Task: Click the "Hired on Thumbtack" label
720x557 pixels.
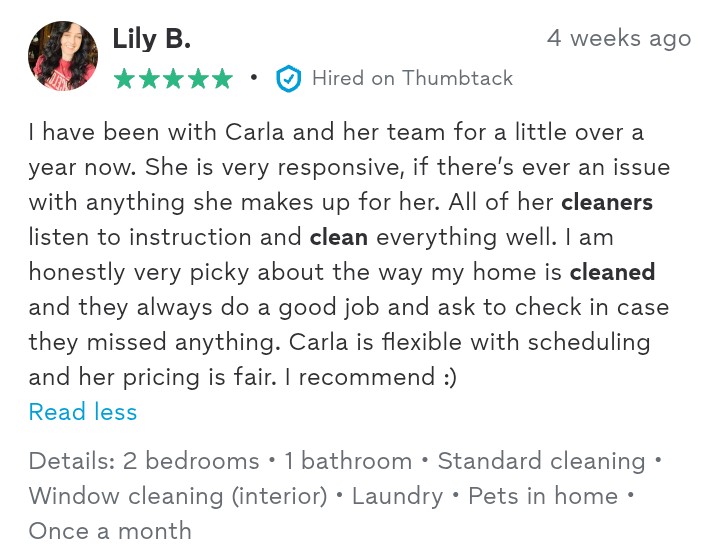Action: coord(412,78)
